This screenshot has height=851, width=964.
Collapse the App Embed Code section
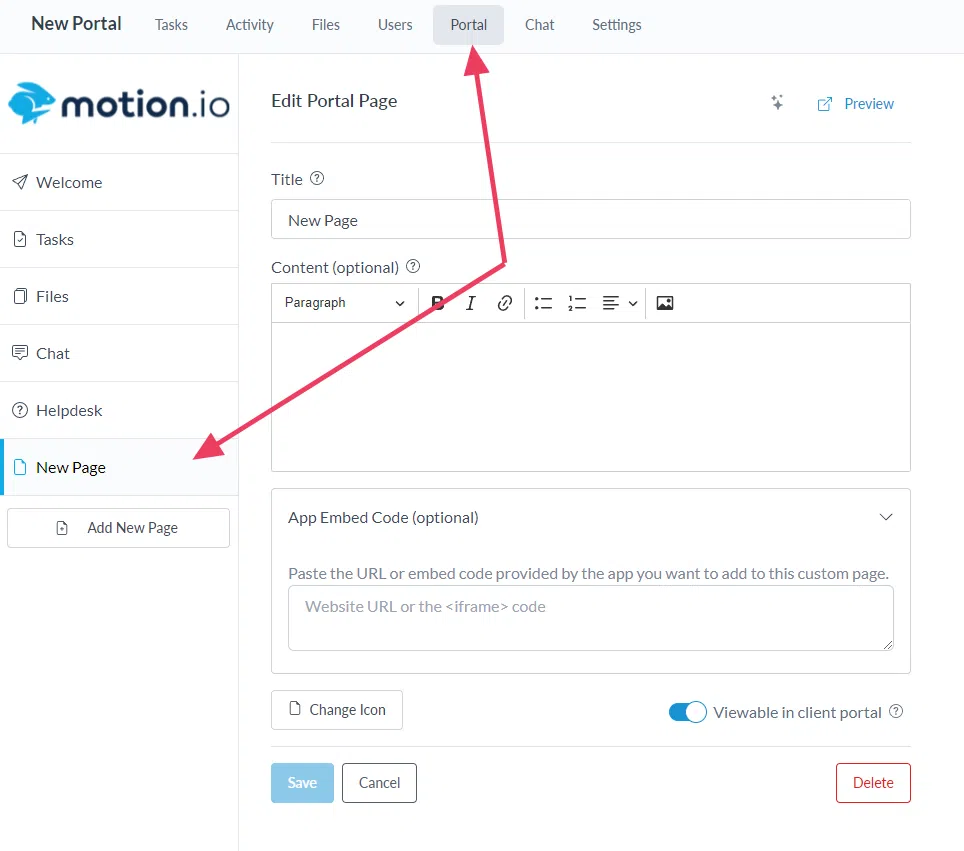pyautogui.click(x=885, y=517)
